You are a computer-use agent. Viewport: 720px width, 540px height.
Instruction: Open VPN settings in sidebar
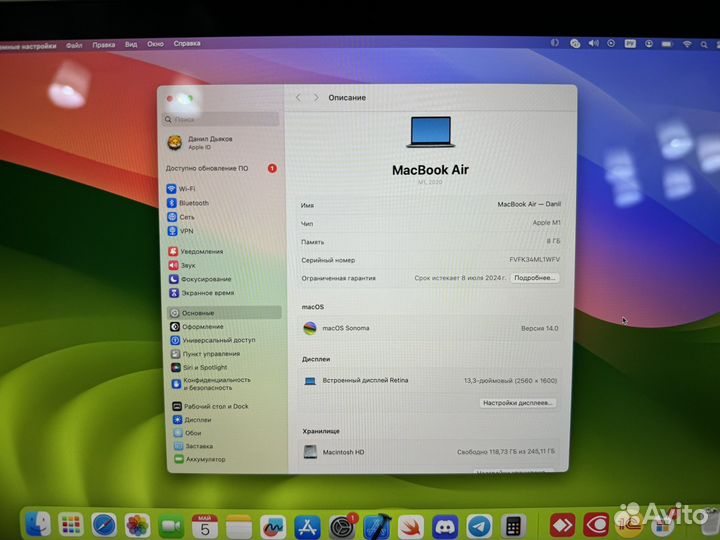(x=180, y=231)
